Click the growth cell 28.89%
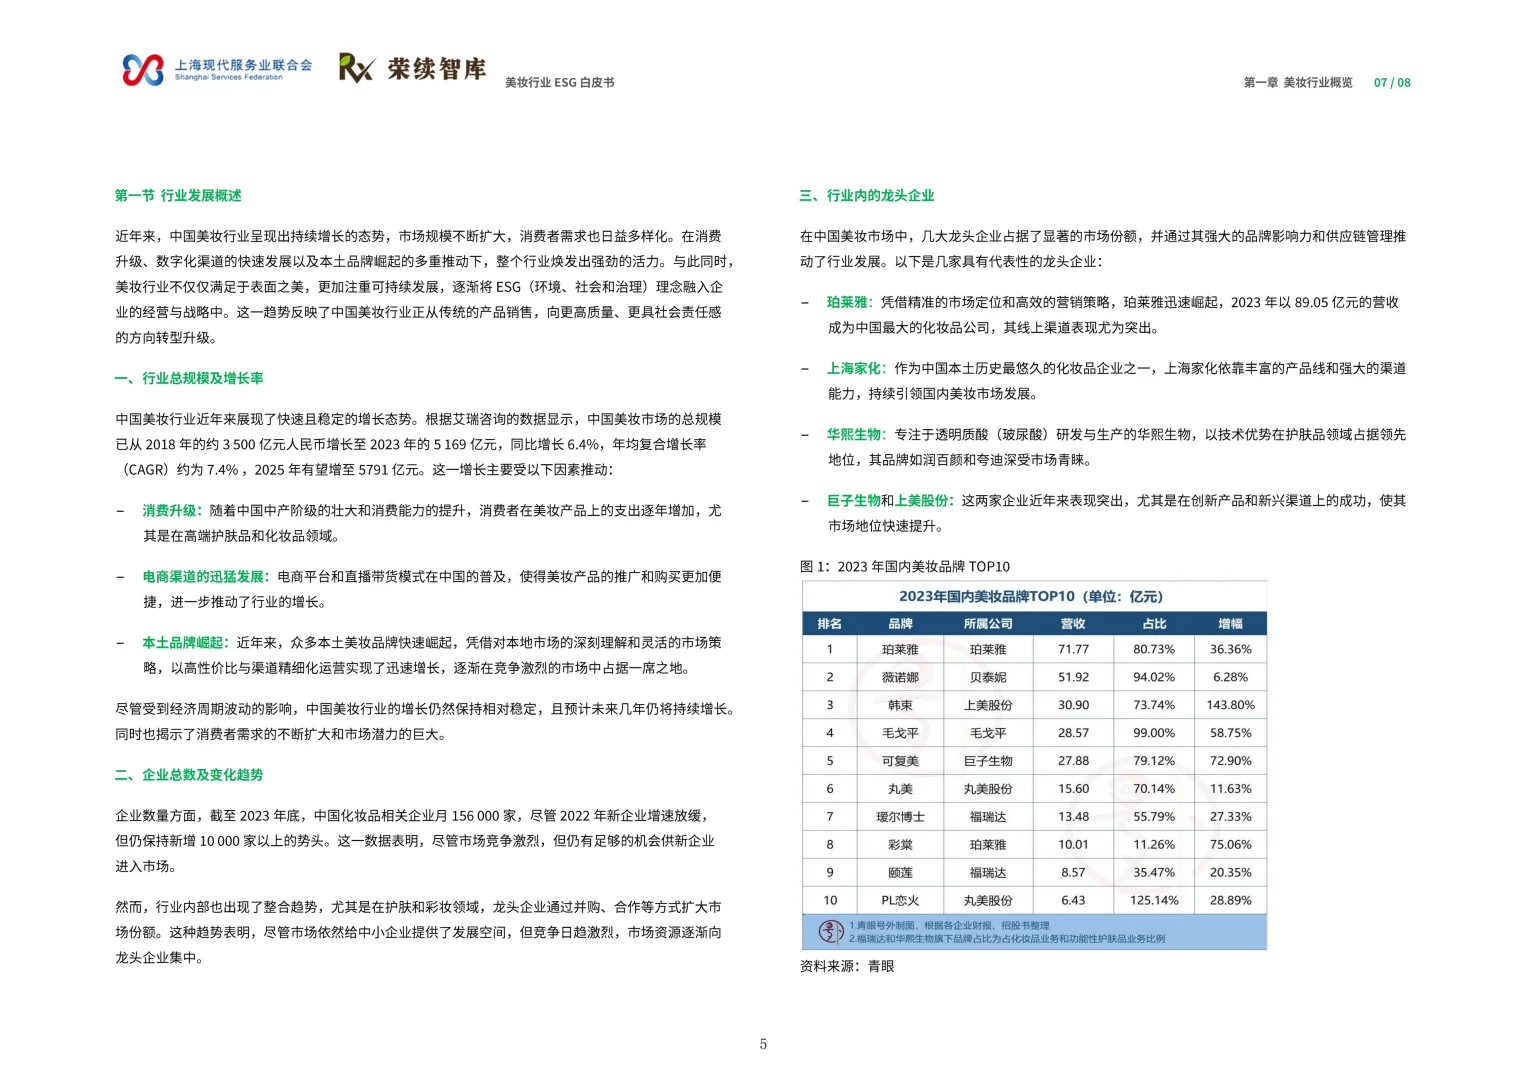The height and width of the screenshot is (1080, 1527). [1230, 902]
